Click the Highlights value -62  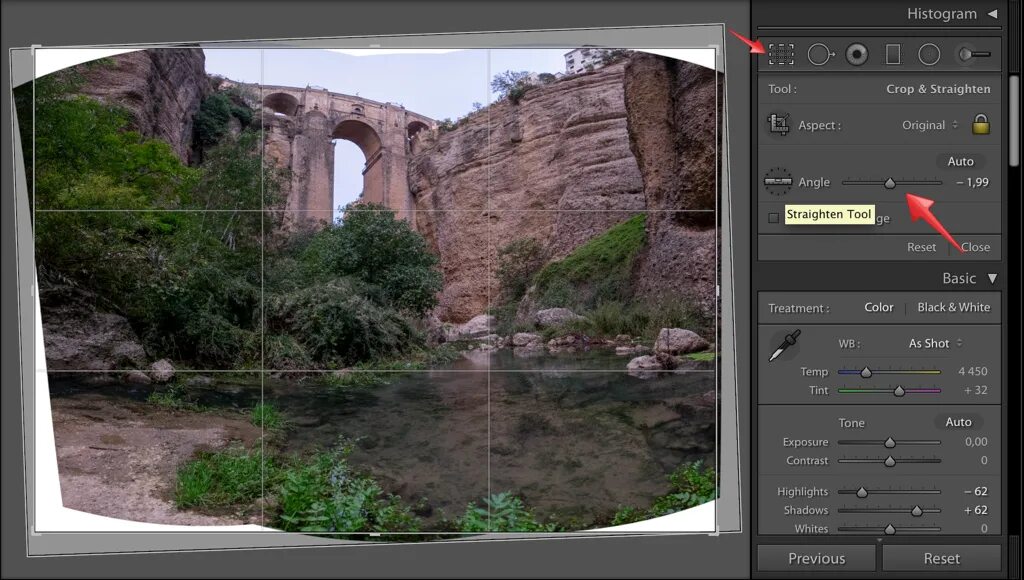pos(976,491)
